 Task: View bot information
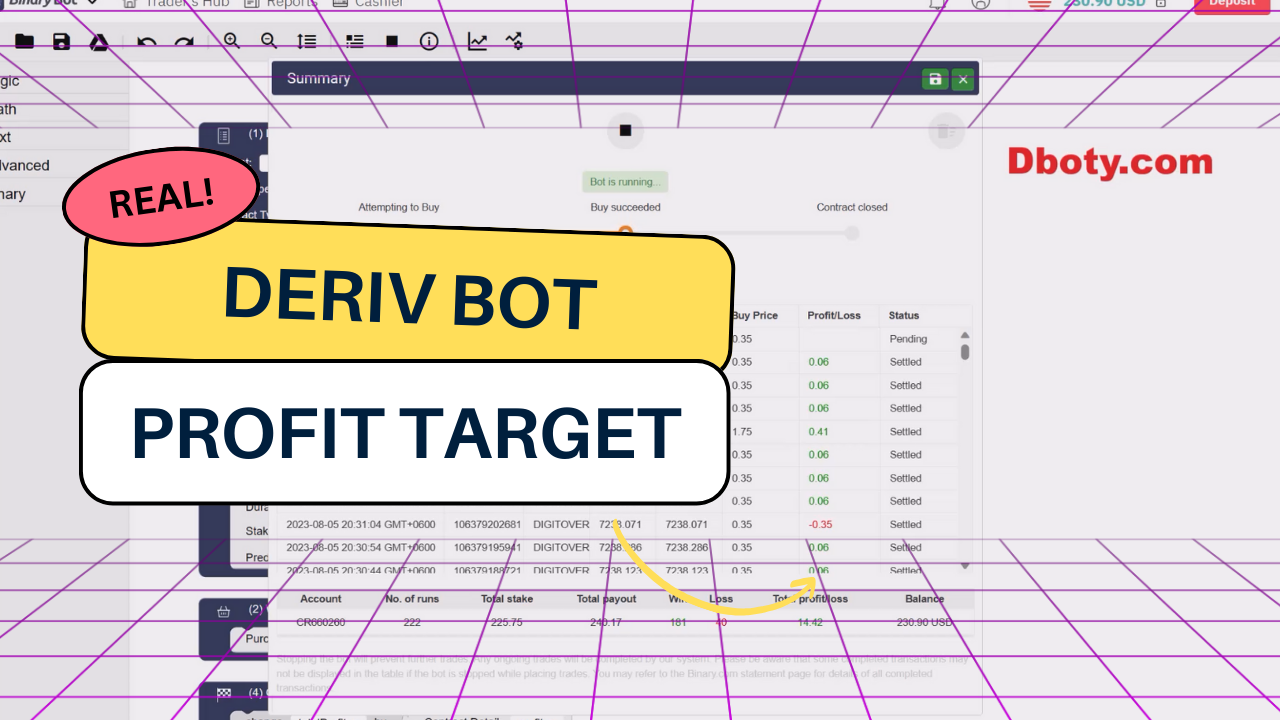(x=429, y=41)
